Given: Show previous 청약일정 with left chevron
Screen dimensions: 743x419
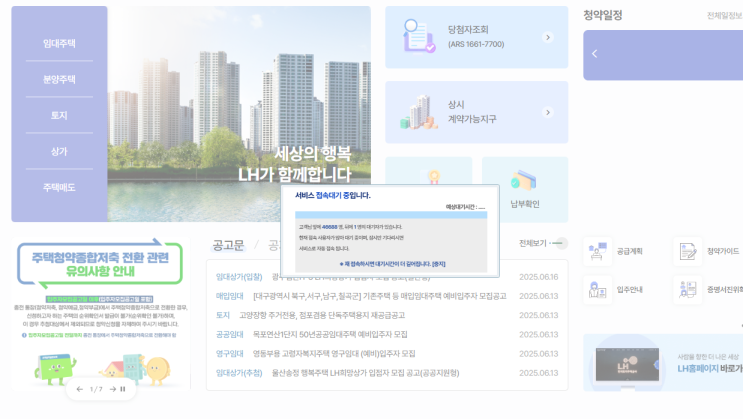Looking at the screenshot, I should click(x=595, y=54).
